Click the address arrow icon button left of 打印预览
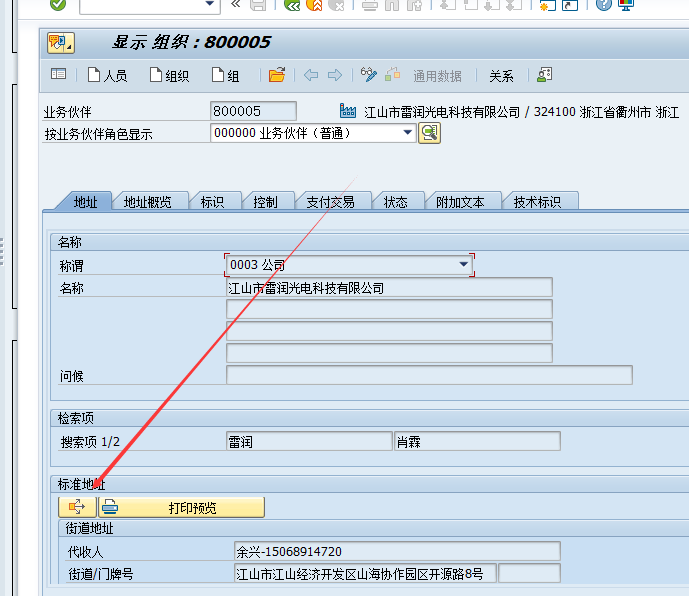The width and height of the screenshot is (689, 596). pyautogui.click(x=77, y=508)
